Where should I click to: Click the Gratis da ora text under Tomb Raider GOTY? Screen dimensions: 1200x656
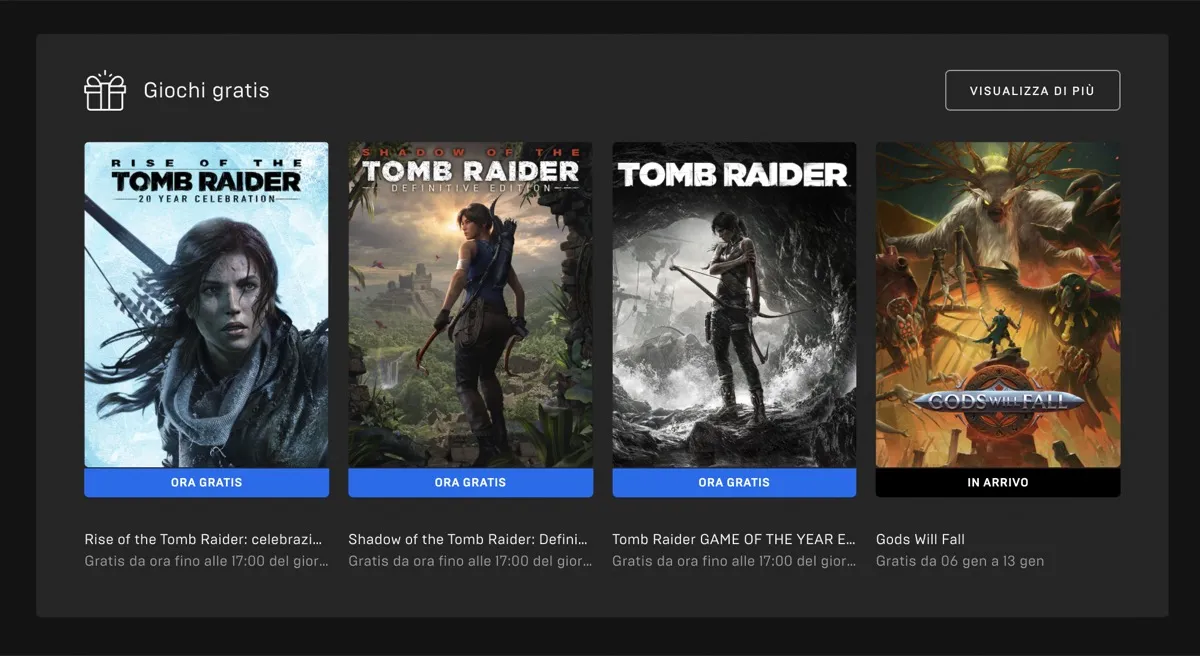coord(731,561)
